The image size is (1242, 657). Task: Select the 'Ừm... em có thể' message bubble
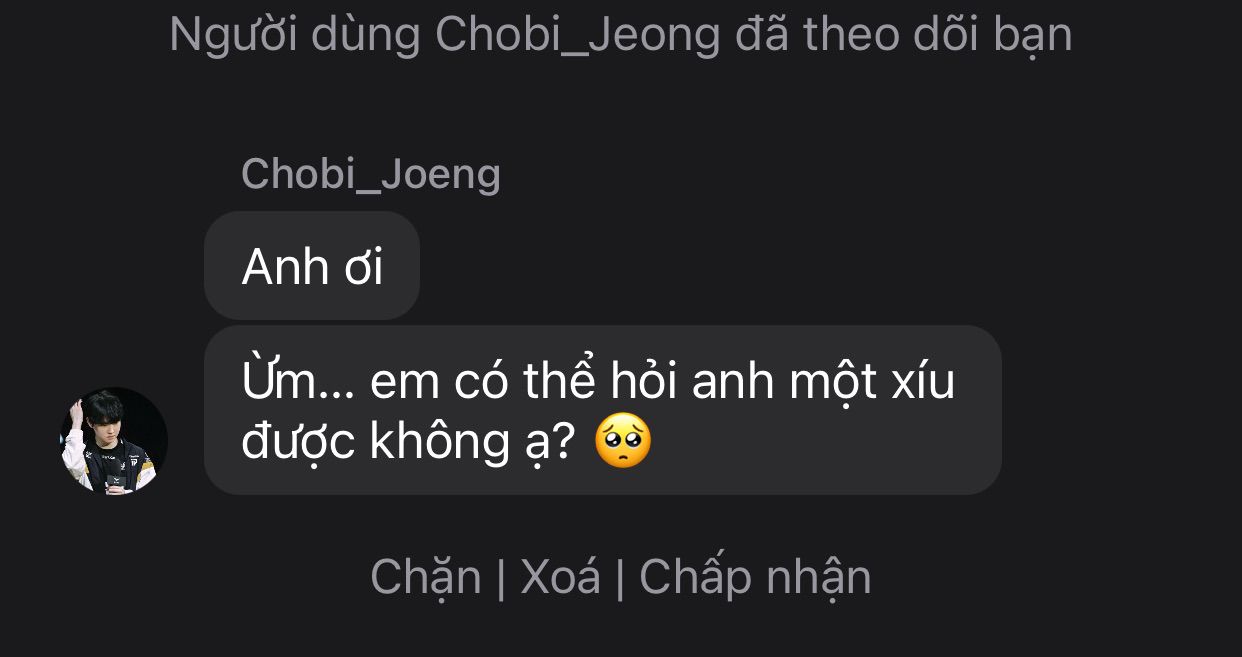[x=603, y=410]
